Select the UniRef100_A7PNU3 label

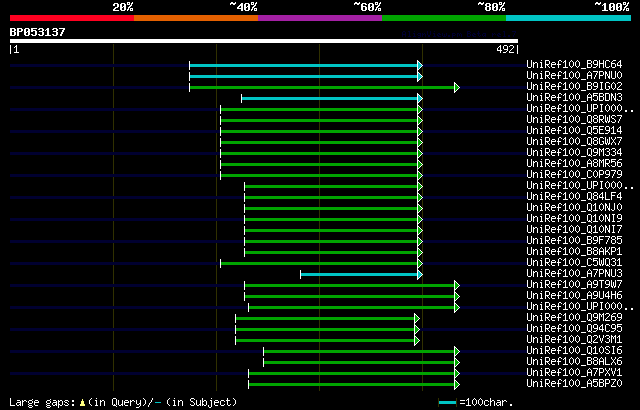pos(574,274)
